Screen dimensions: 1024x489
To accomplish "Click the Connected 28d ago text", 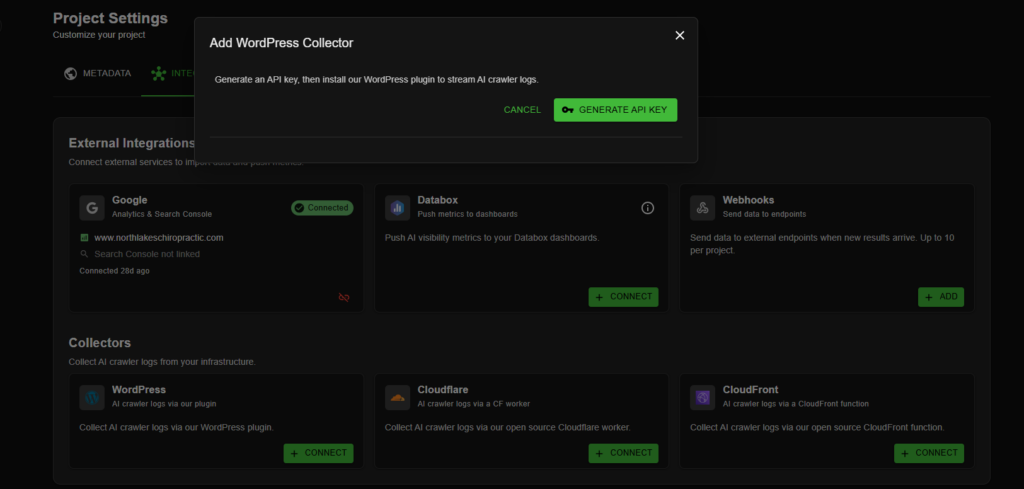I will point(114,270).
